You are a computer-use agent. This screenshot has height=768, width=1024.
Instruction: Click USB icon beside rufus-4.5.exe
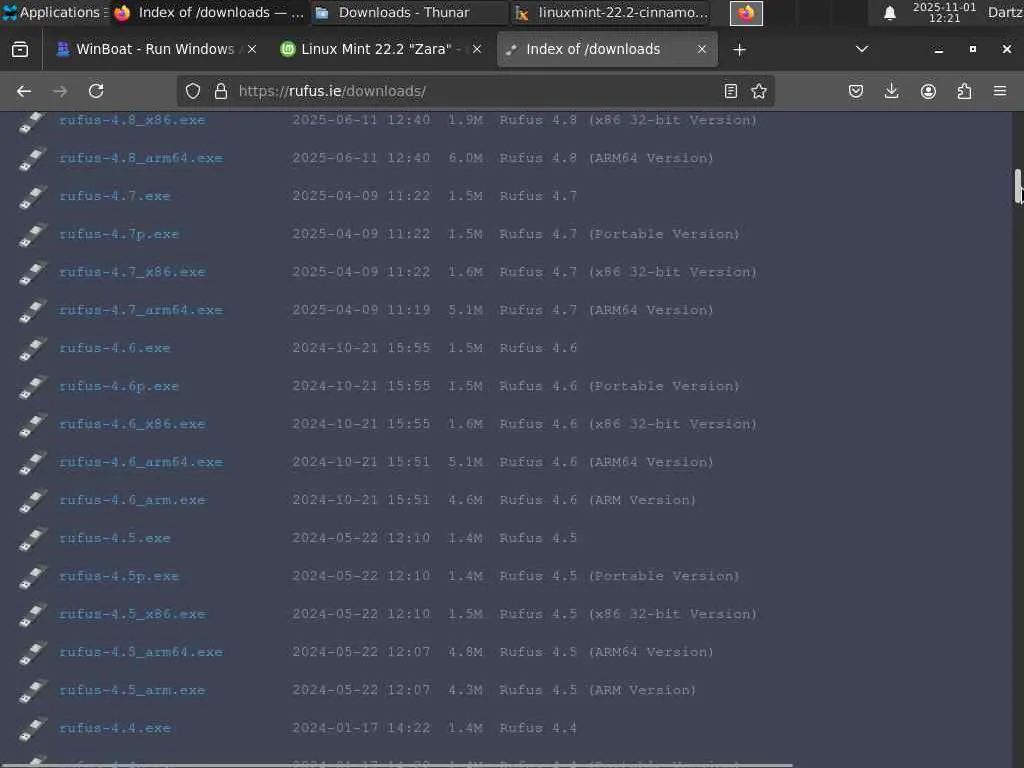[32, 539]
